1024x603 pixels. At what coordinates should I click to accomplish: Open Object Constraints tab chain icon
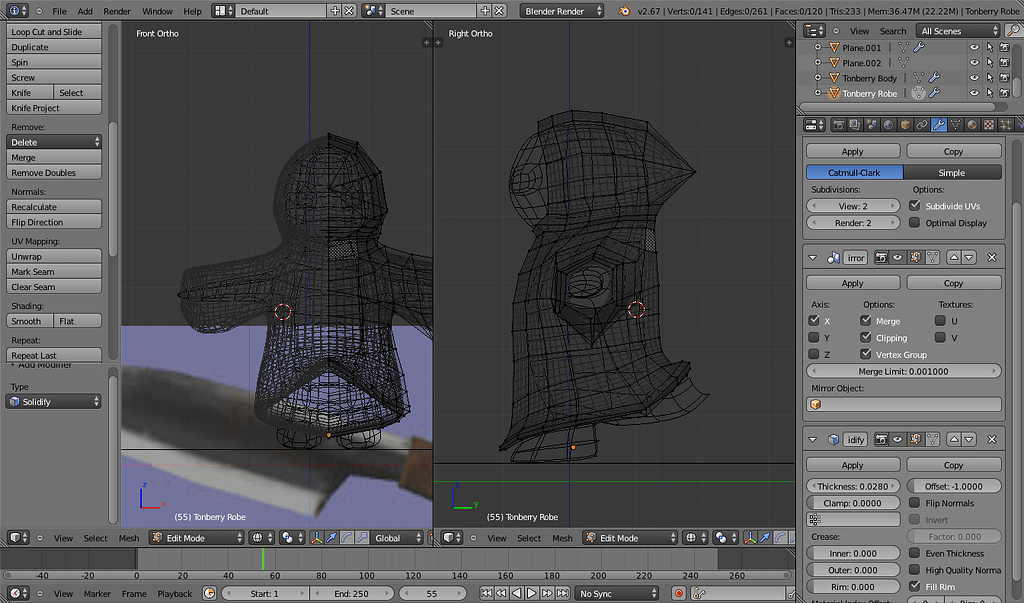coord(921,125)
